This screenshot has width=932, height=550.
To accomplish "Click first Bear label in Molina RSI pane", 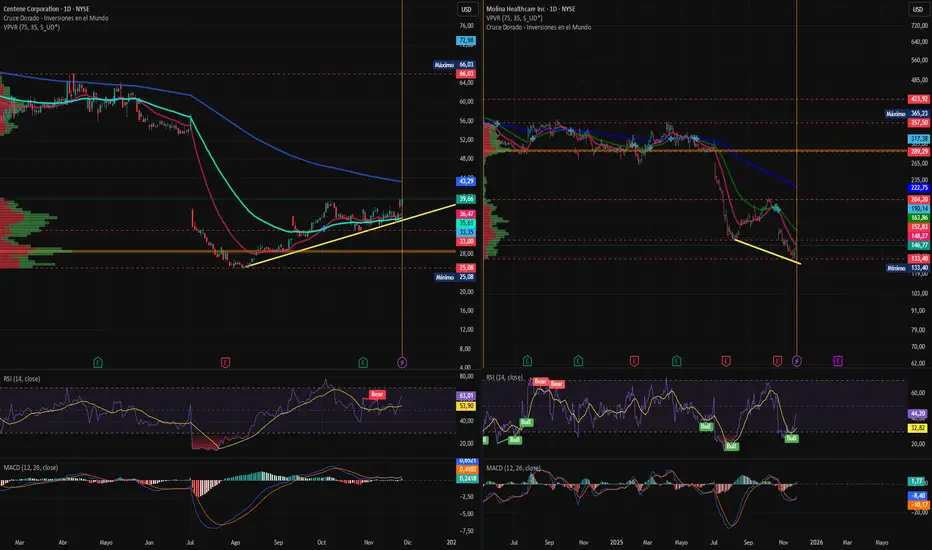I will [x=540, y=381].
